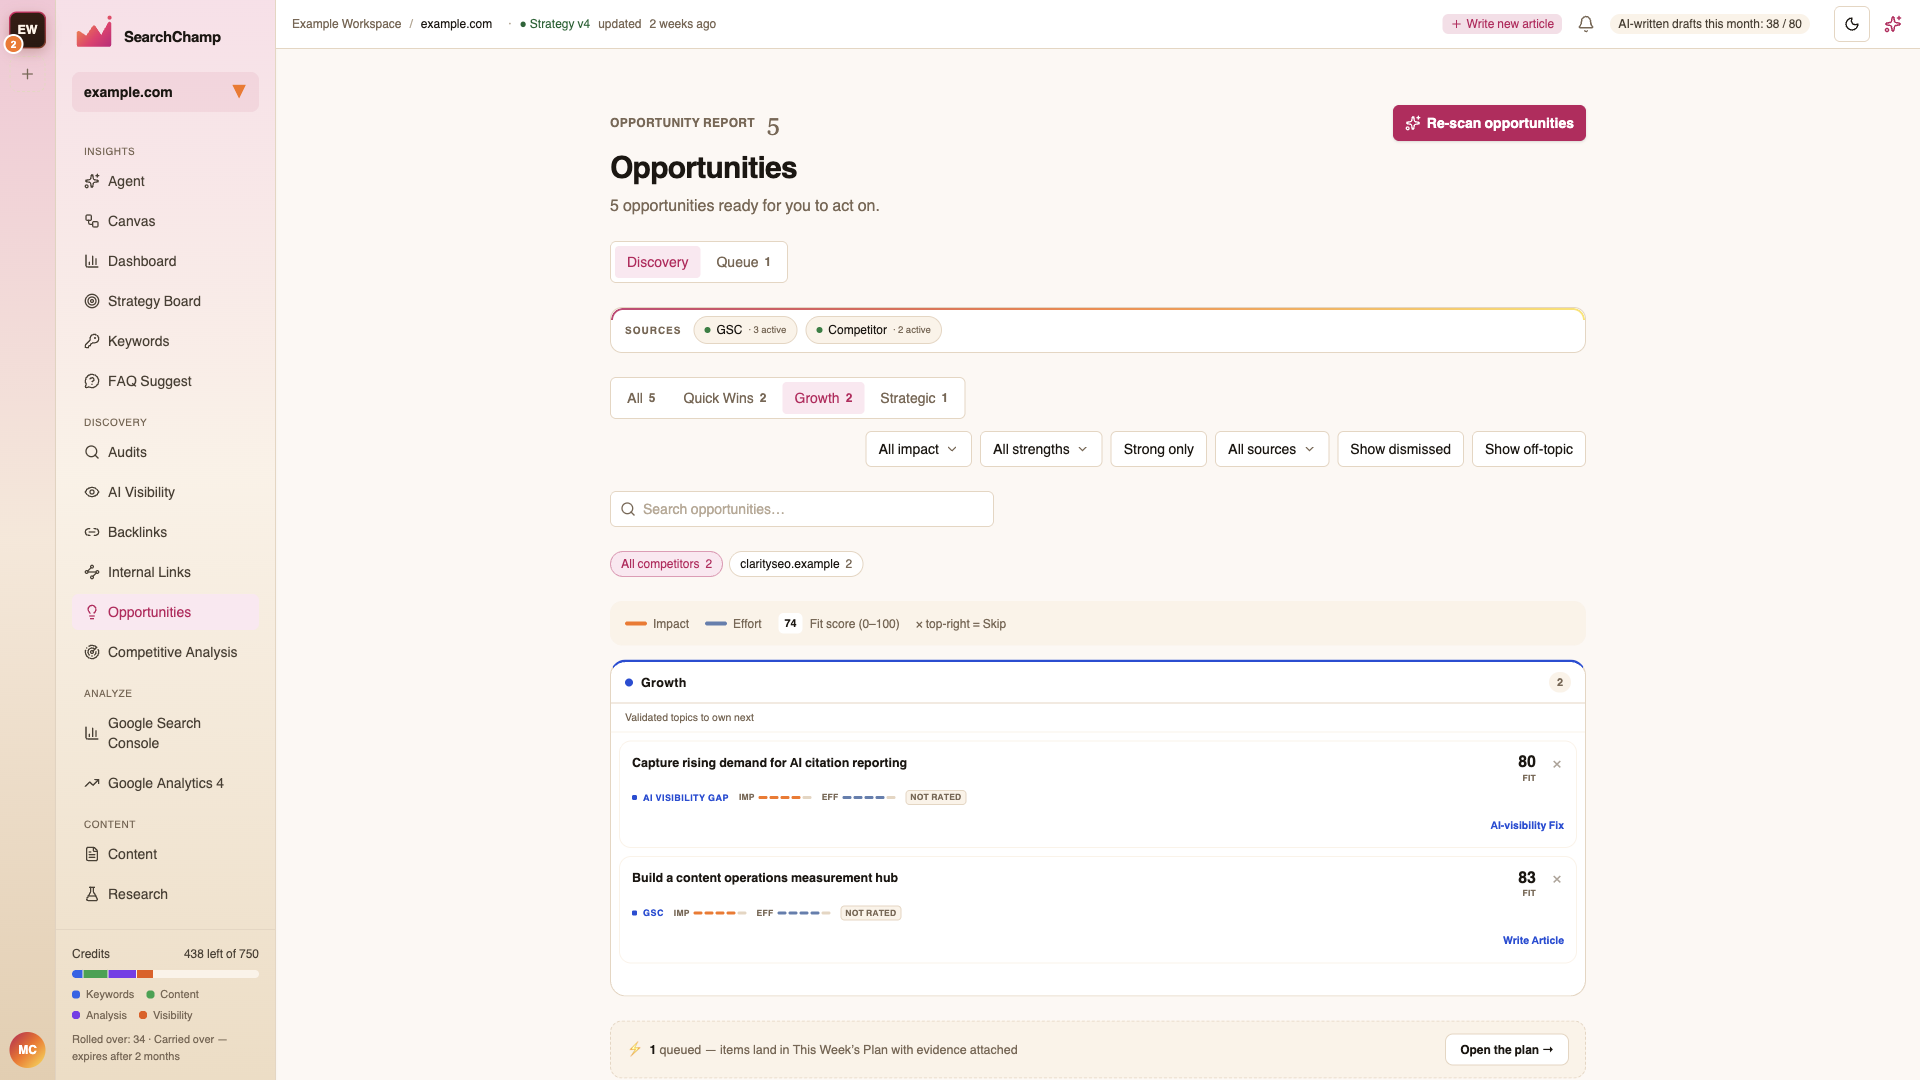Open the Internal Links icon
Viewport: 1920px width, 1080px height.
pos(92,572)
